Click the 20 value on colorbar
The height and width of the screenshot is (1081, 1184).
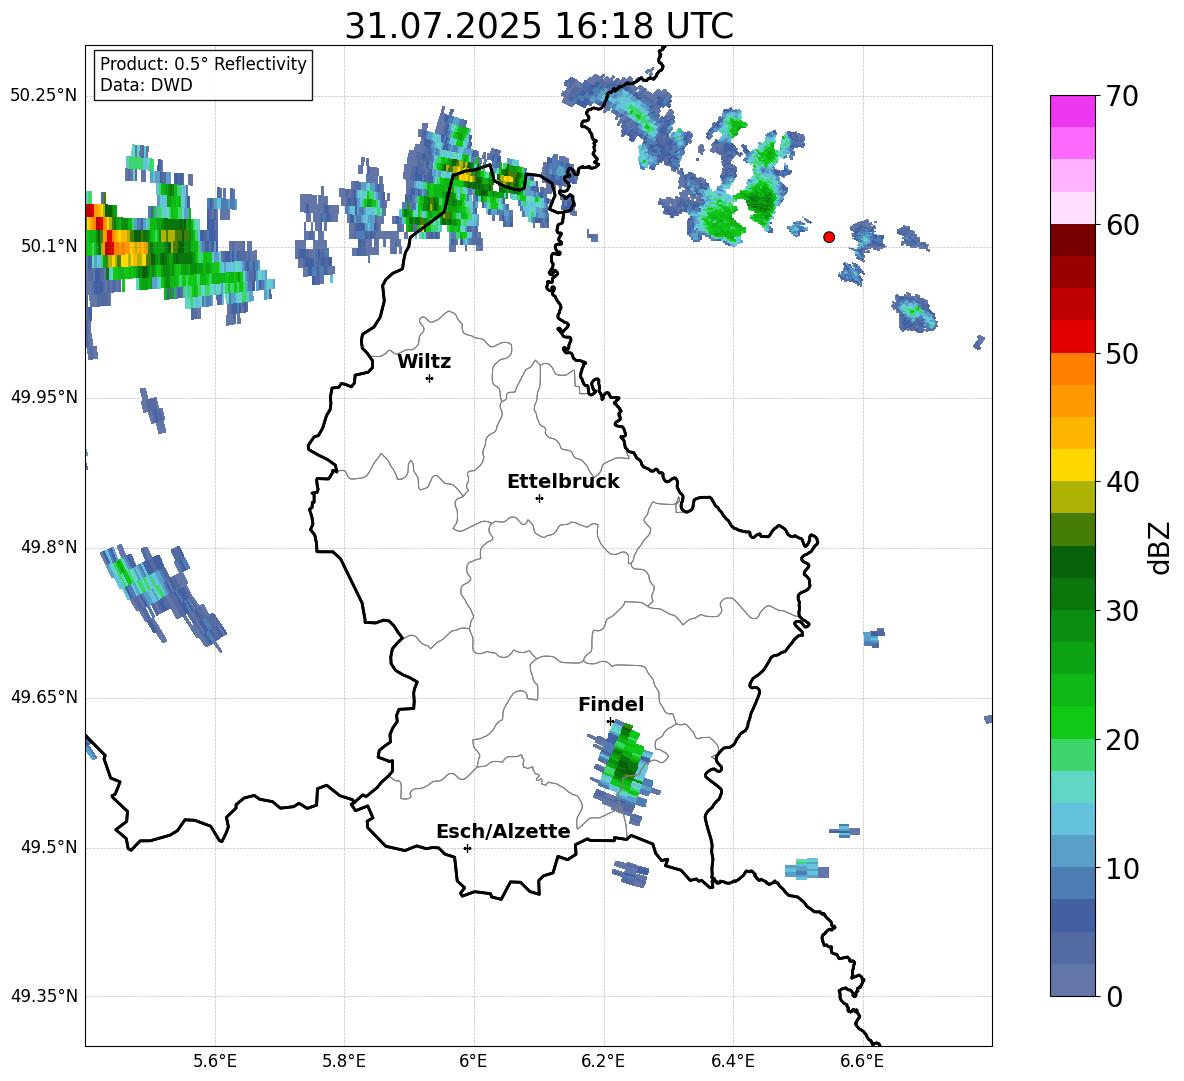[1122, 740]
